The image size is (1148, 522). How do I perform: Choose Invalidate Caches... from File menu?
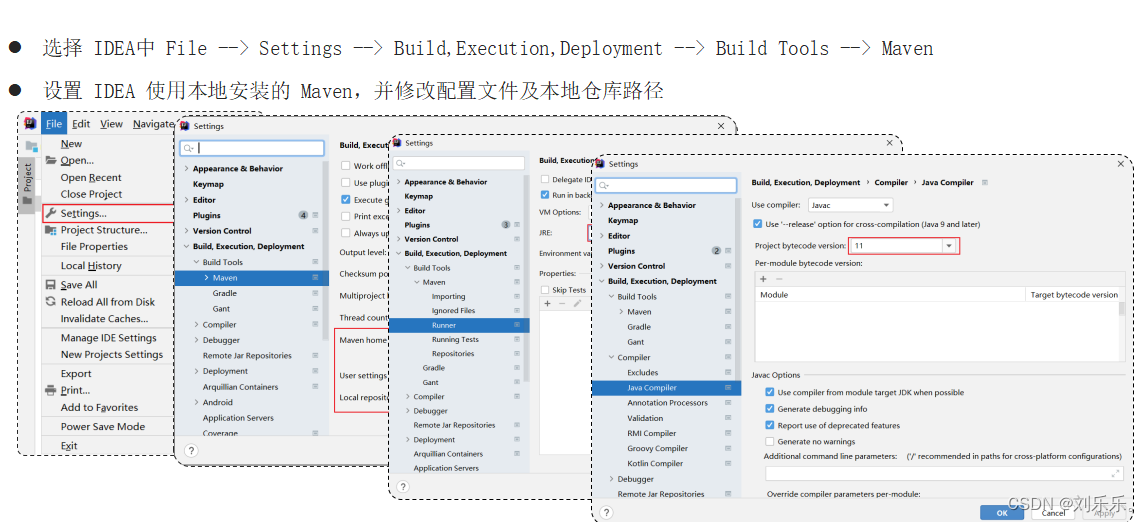click(x=104, y=318)
